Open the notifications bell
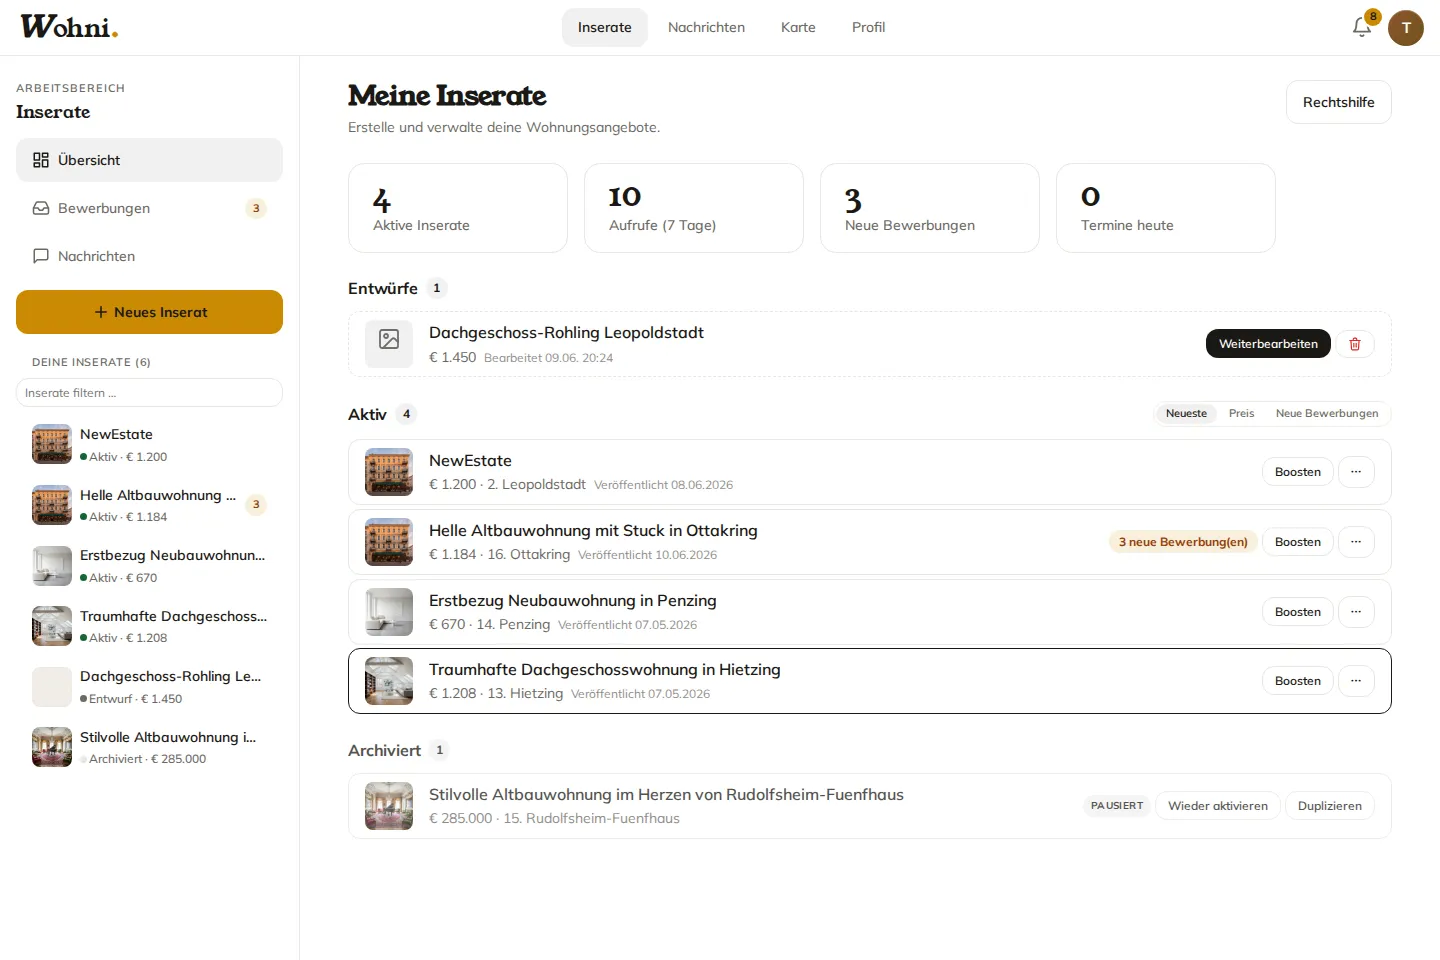The height and width of the screenshot is (960, 1440). click(x=1362, y=28)
